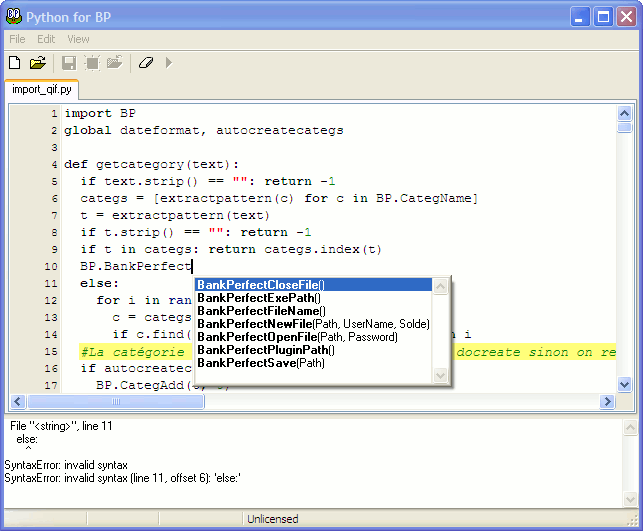Screen dimensions: 643x531
Task: Click 'global dateformat, autocreatecategs' line
Action: (x=204, y=130)
